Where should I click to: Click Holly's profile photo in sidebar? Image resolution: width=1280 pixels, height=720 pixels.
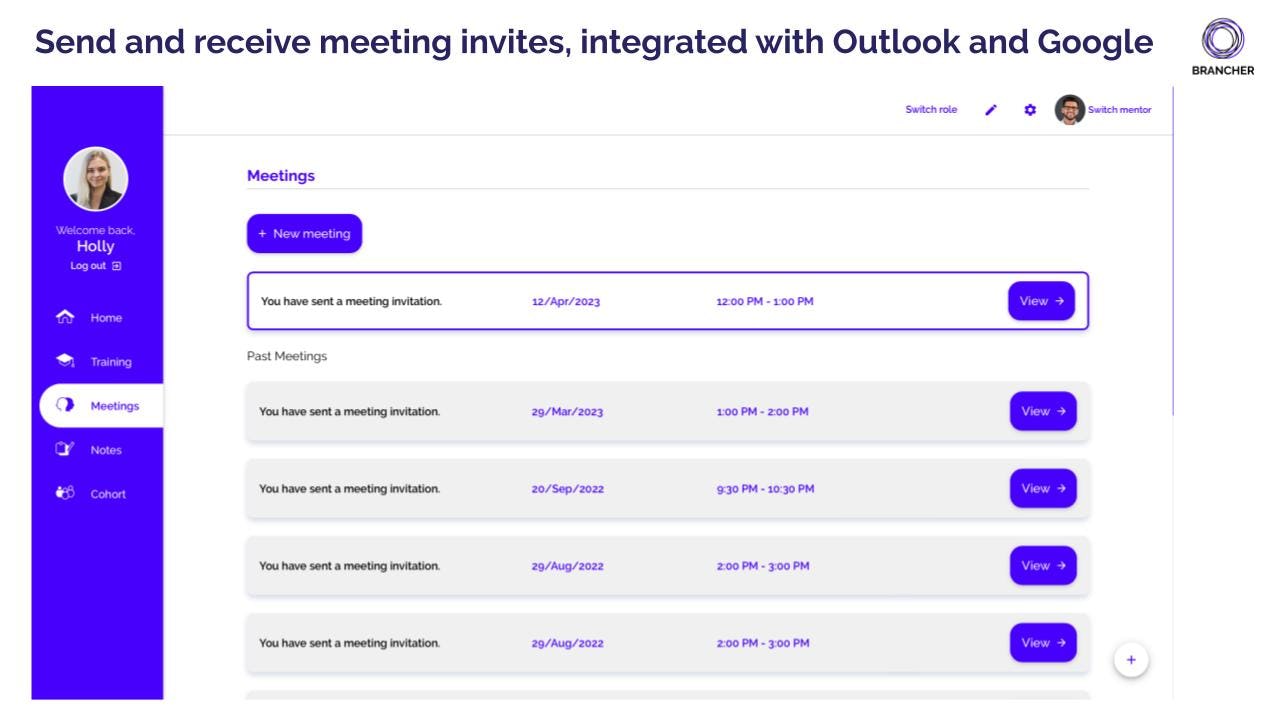pyautogui.click(x=96, y=179)
